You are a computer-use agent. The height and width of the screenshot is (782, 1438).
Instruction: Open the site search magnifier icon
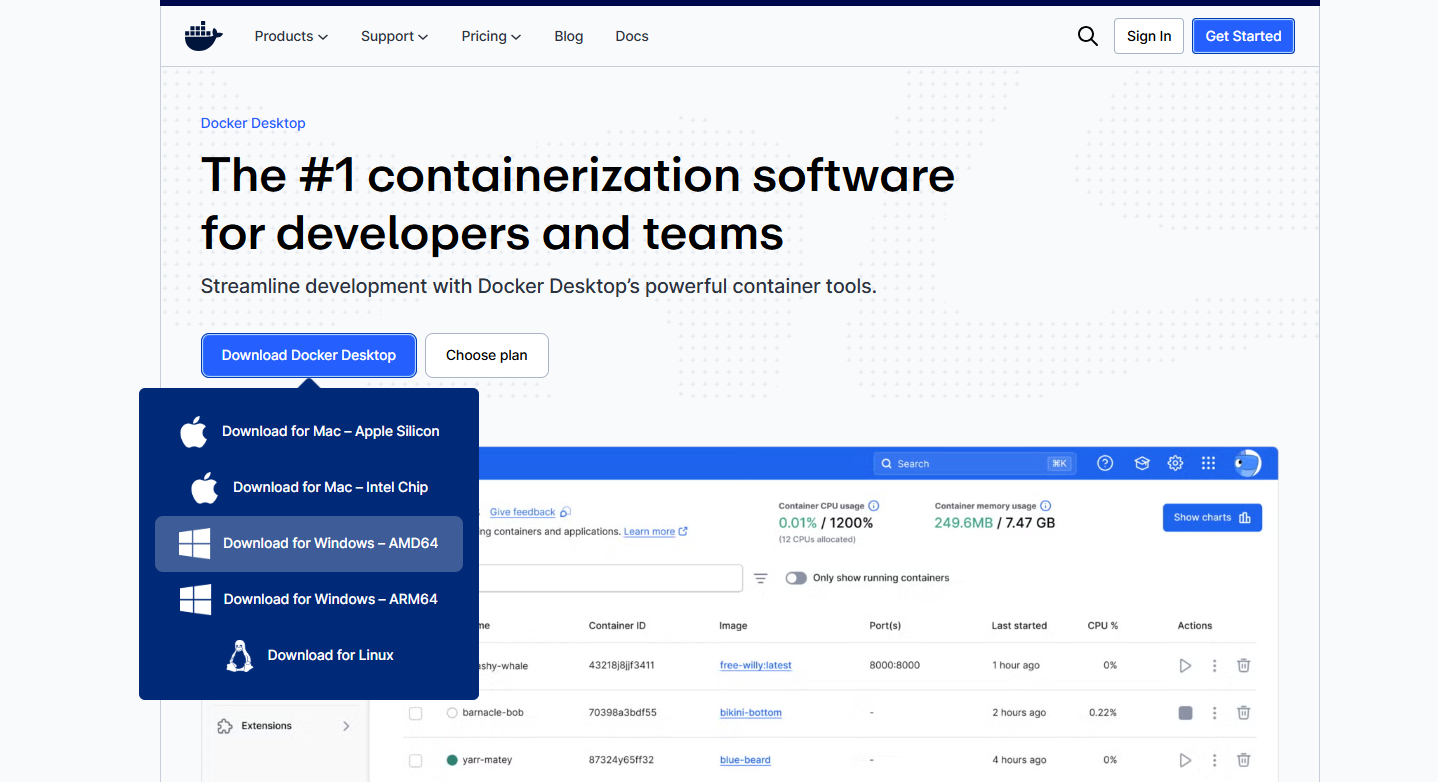(1088, 36)
